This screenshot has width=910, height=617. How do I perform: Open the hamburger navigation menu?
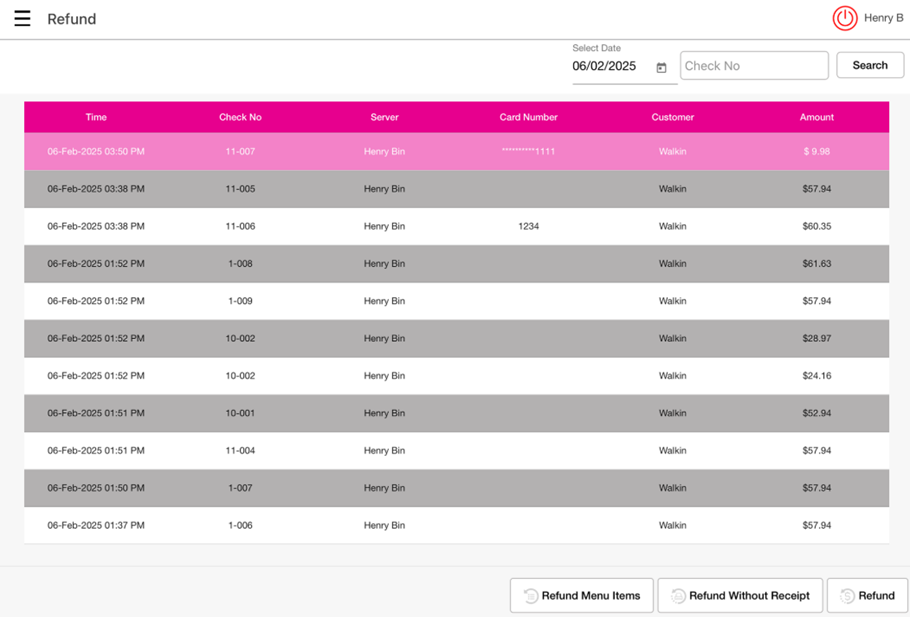22,19
